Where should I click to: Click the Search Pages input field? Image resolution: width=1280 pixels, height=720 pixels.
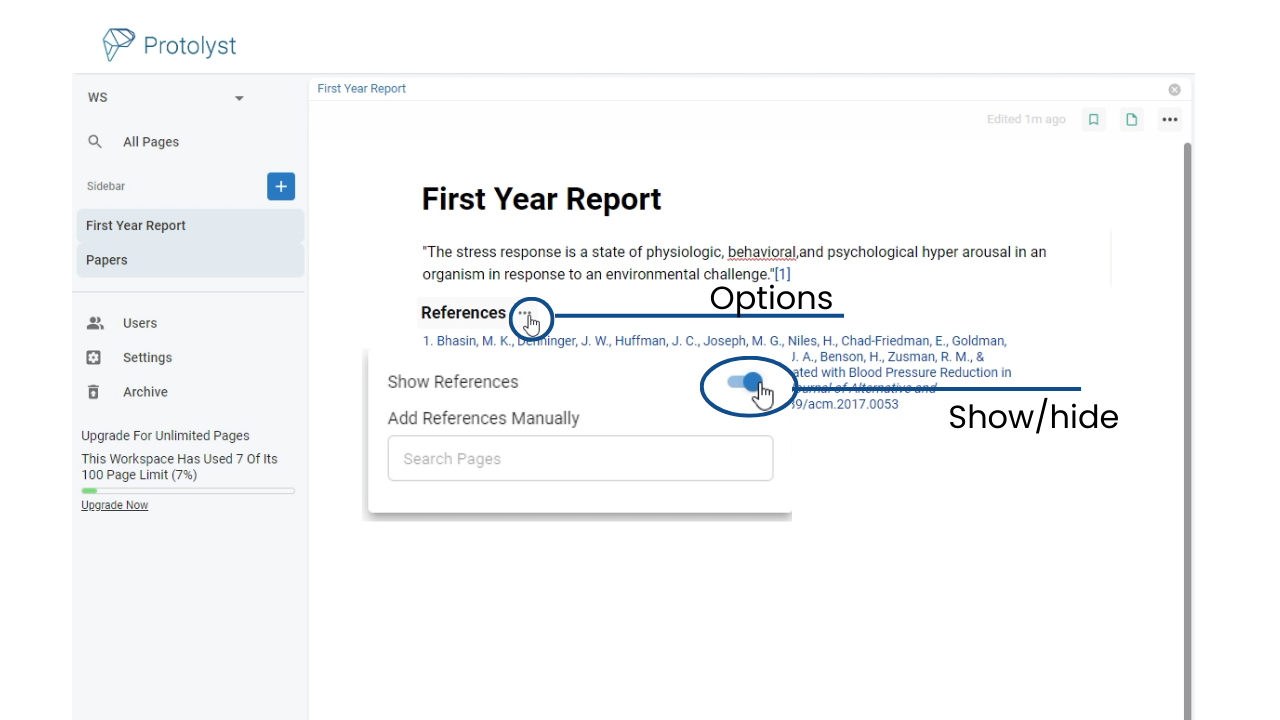click(x=580, y=458)
